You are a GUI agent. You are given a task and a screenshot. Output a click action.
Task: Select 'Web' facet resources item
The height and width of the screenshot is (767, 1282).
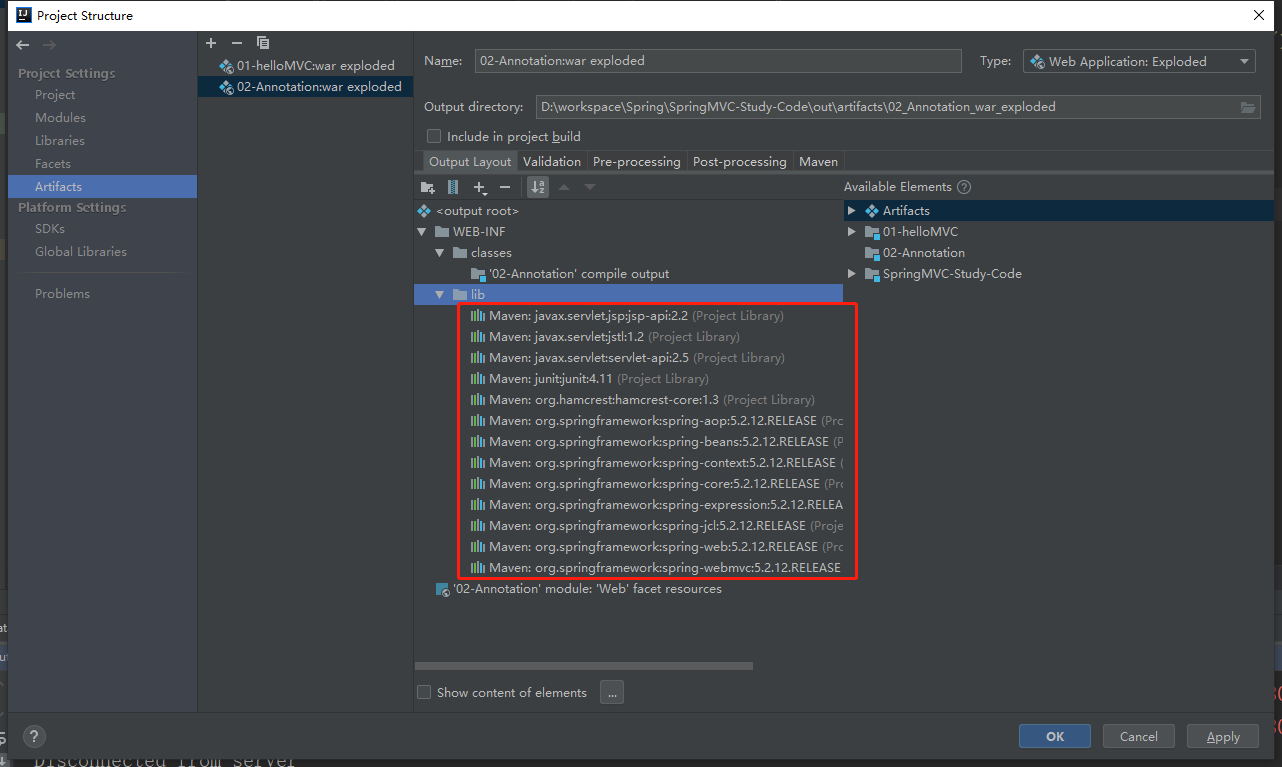coord(578,589)
